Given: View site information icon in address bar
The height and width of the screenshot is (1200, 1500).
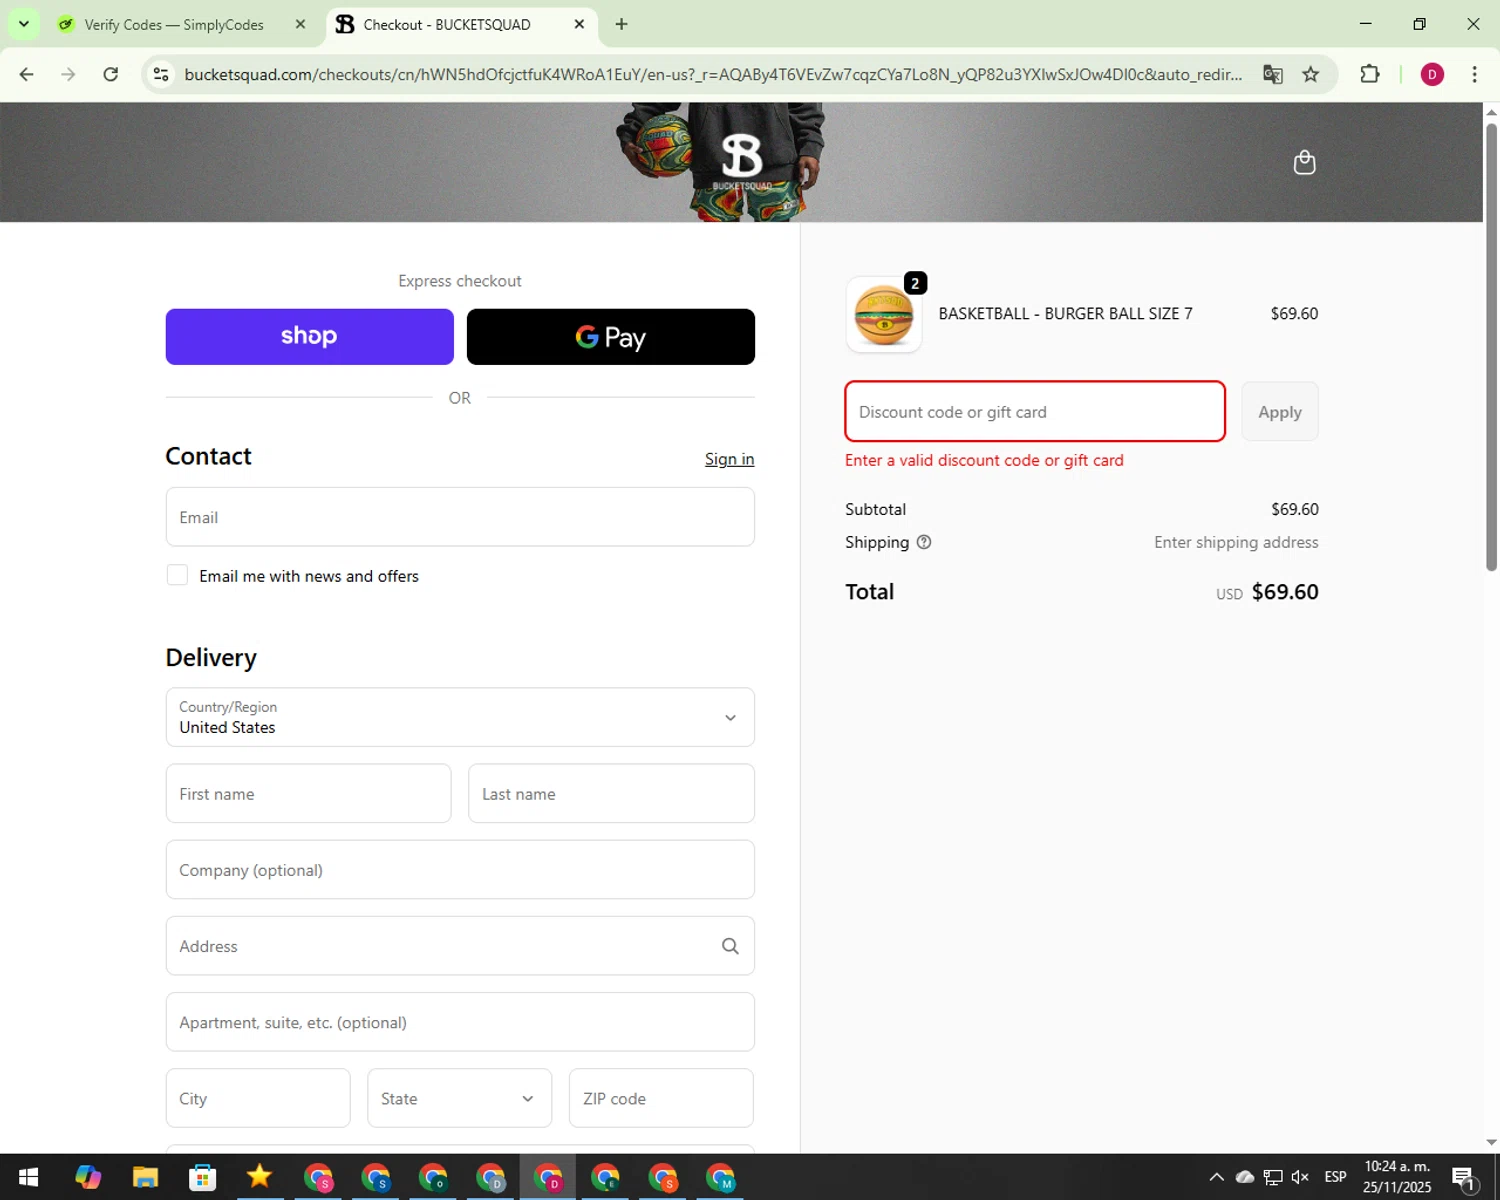Looking at the screenshot, I should (161, 74).
